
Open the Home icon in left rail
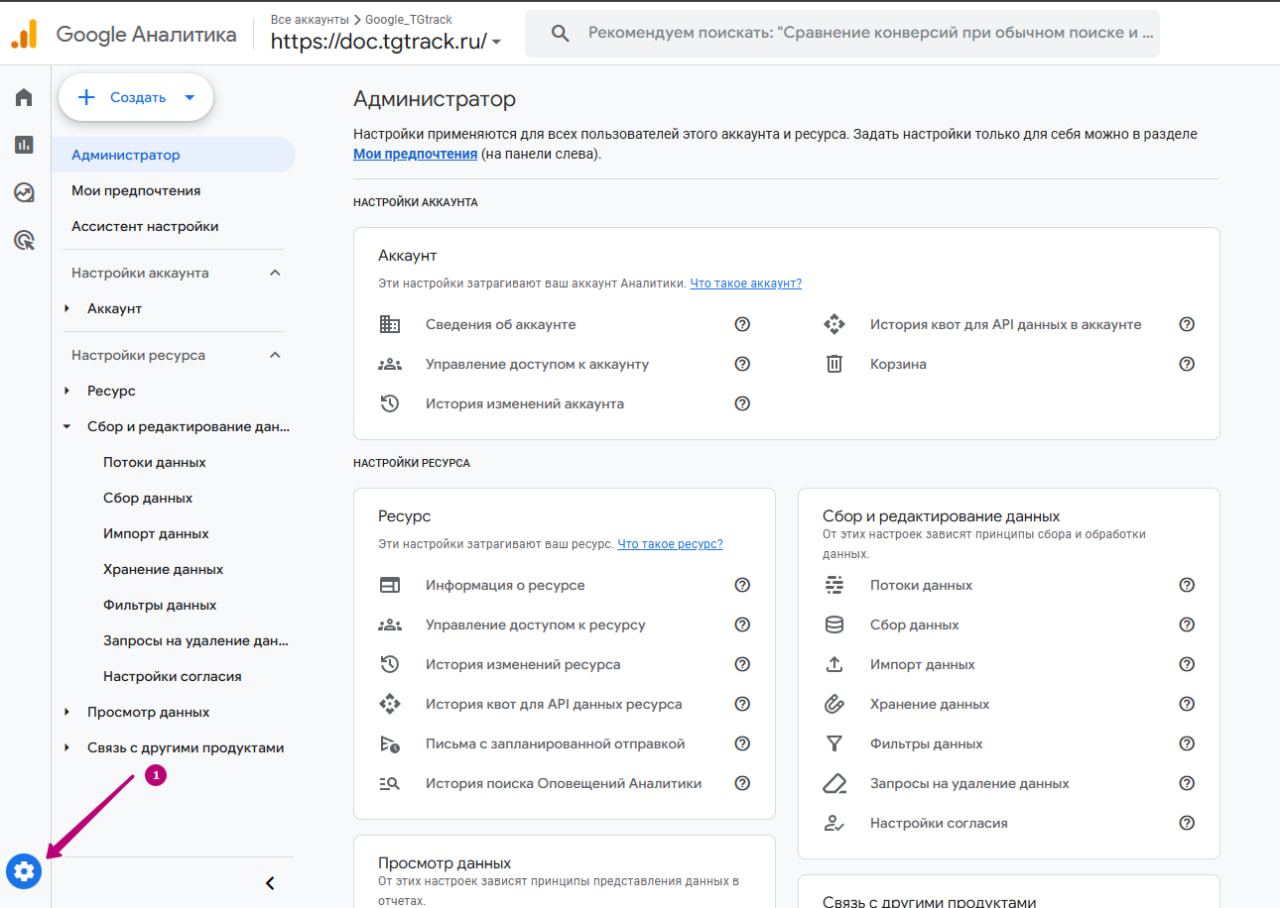click(24, 97)
